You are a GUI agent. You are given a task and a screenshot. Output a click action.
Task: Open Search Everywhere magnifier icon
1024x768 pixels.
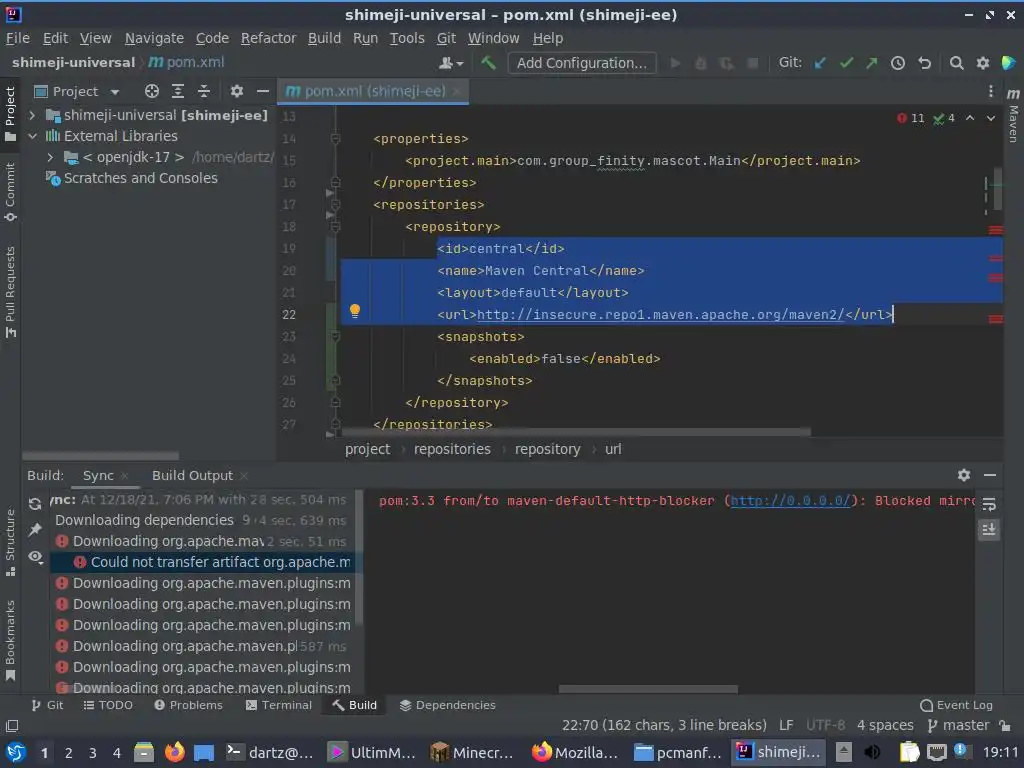956,63
